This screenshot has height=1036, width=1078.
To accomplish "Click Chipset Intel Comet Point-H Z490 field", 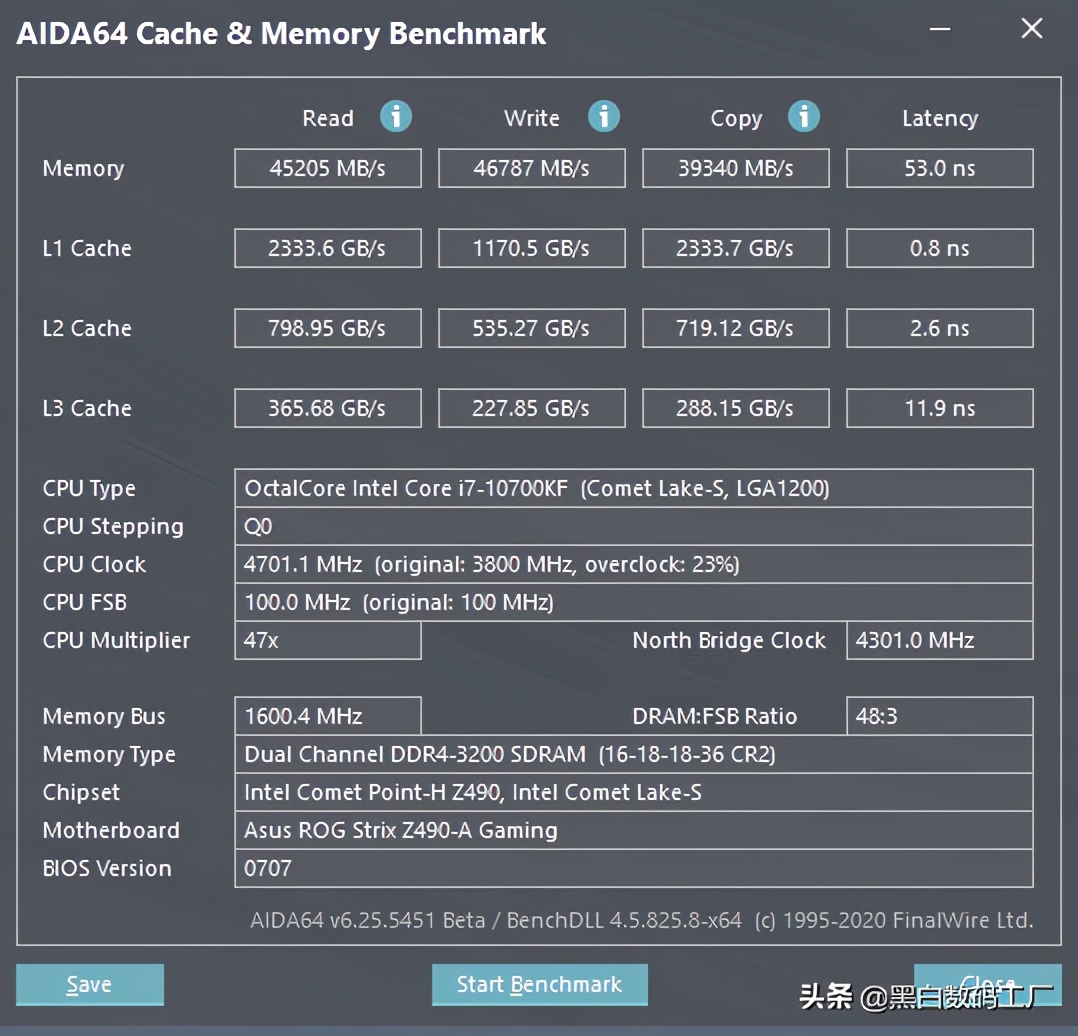I will [634, 793].
